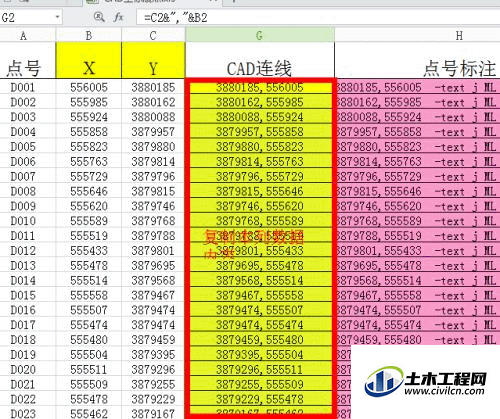500x419 pixels.
Task: Click the CAD连线 header cell
Action: pos(260,60)
